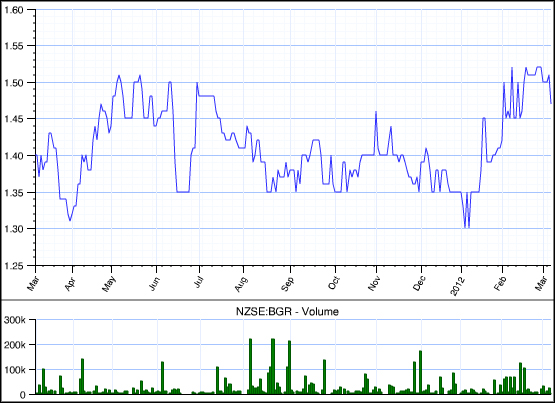Screen dimensions: 555x403
Task: Select the Jul month axis label
Action: tap(199, 282)
